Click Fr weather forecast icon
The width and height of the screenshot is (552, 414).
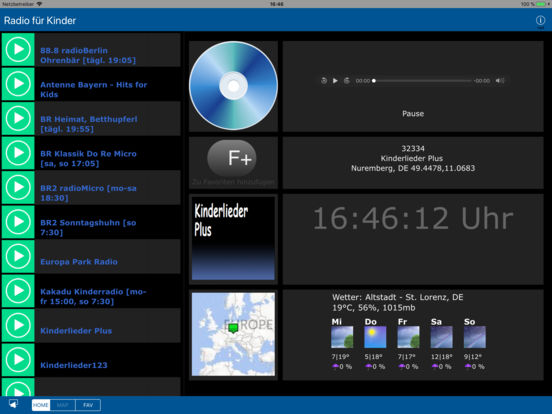coord(408,337)
